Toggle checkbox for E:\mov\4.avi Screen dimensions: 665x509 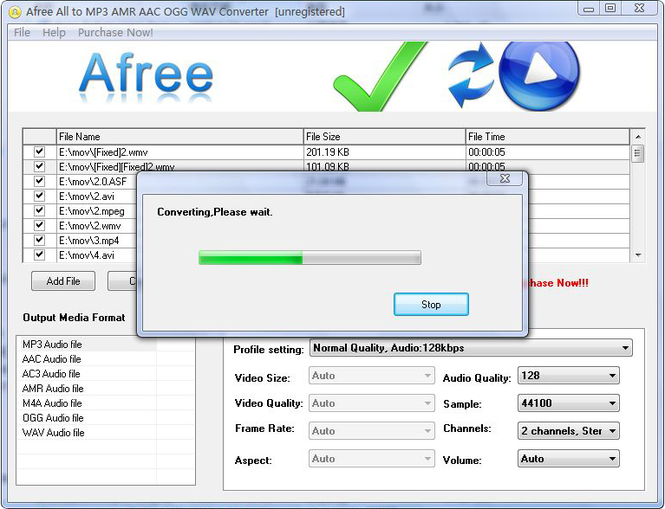(39, 254)
